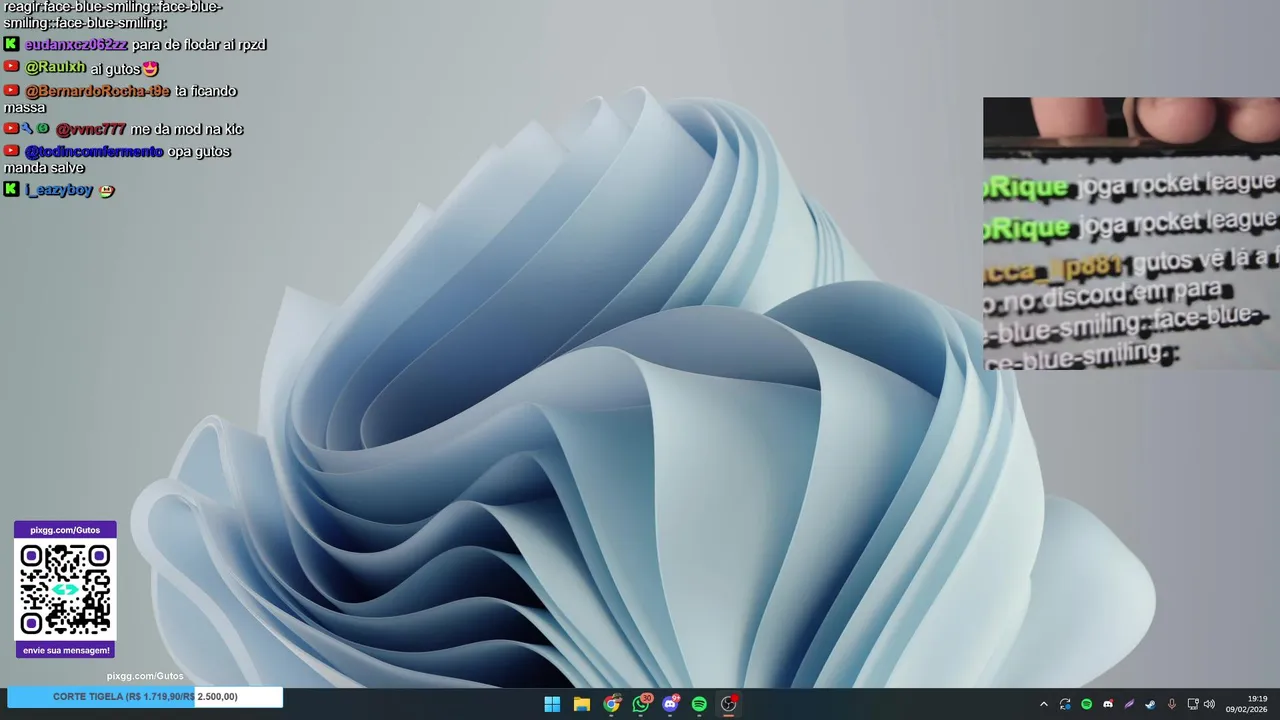Open WhatsApp from the taskbar
Screen dimensions: 1280x720
(641, 704)
